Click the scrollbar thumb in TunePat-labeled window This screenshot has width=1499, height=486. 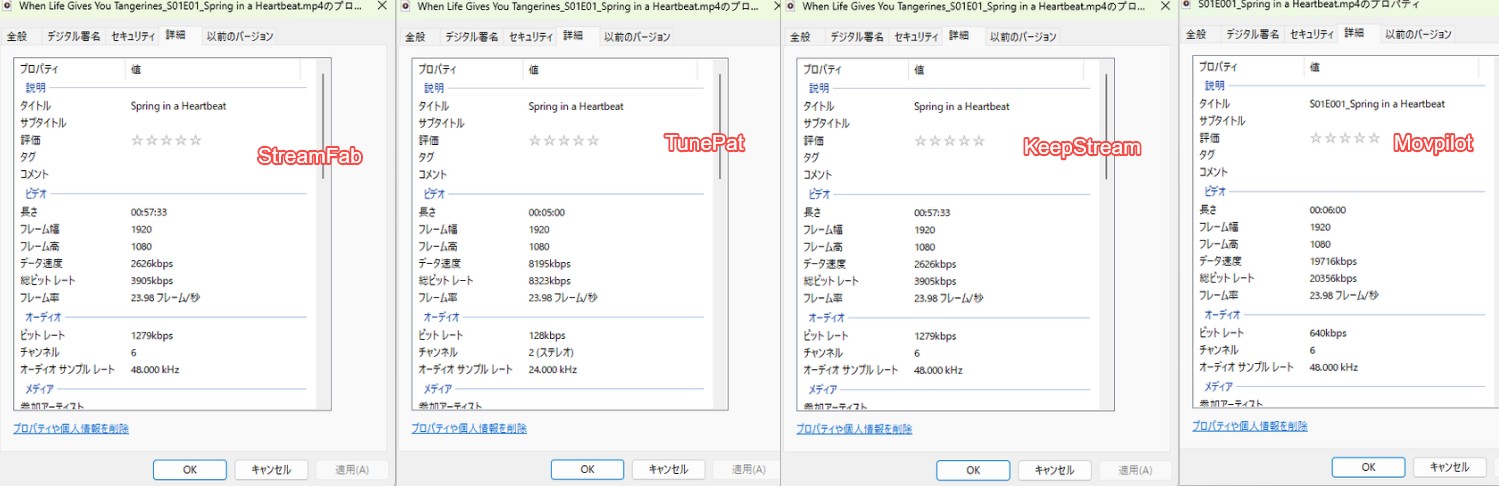click(719, 125)
